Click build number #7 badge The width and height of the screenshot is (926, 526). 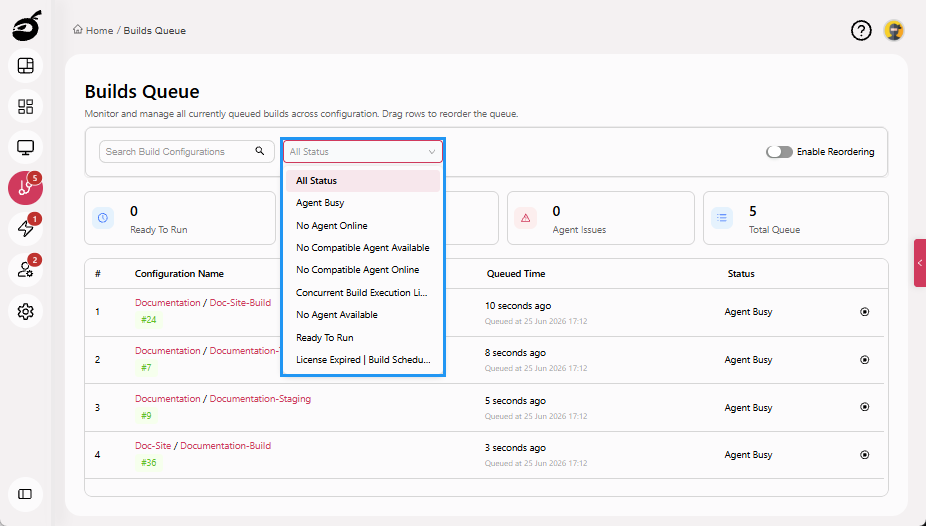tap(146, 367)
